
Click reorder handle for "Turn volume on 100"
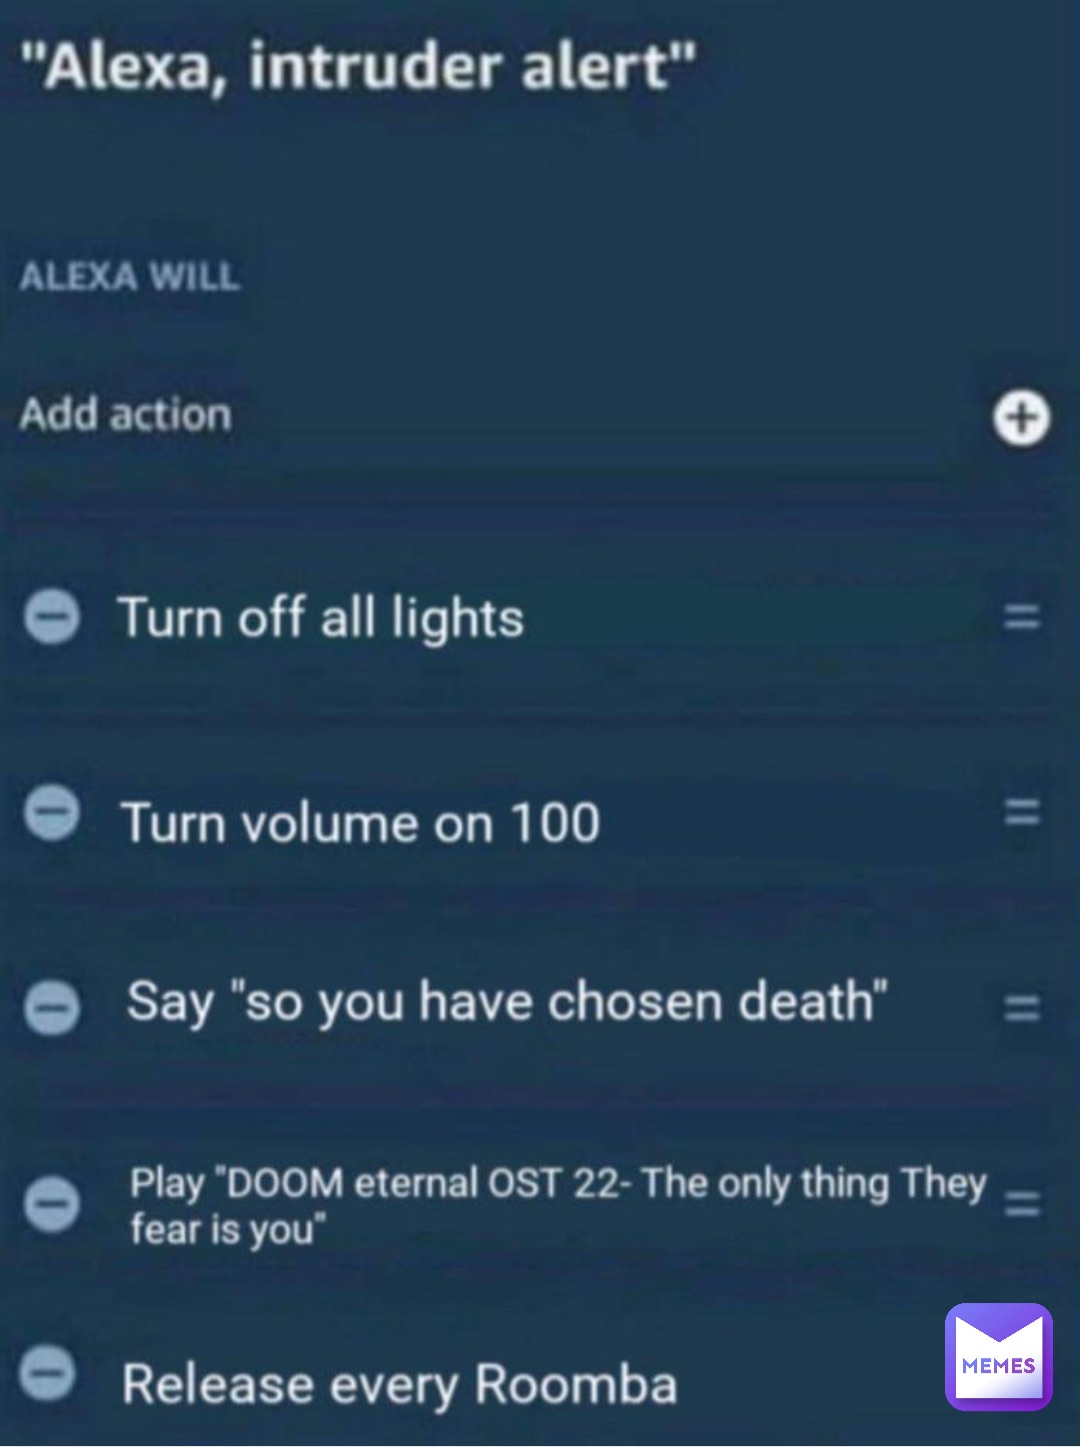click(x=1022, y=812)
